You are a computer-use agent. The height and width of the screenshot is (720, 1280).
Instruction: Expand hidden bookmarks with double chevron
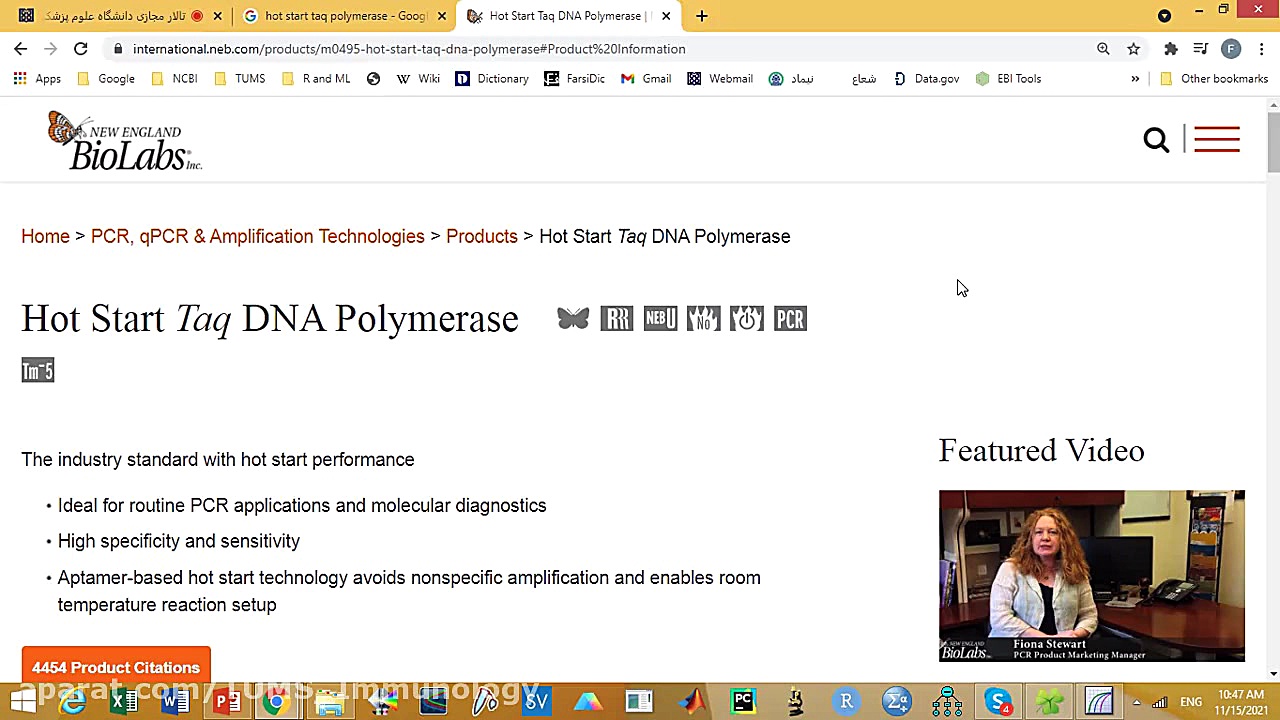click(x=1135, y=78)
